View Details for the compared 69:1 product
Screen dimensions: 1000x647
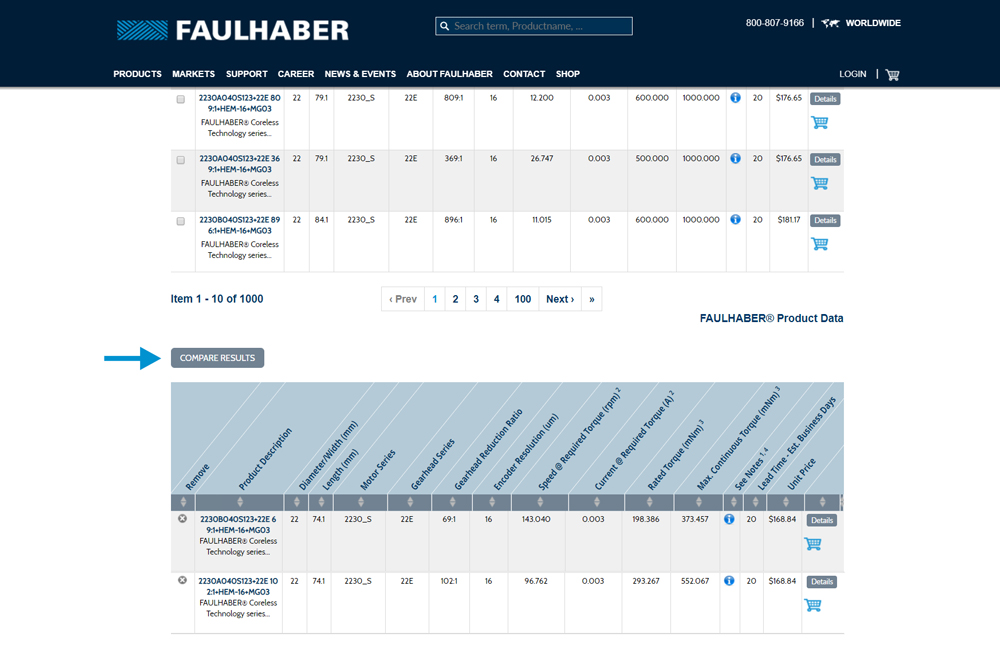pyautogui.click(x=822, y=520)
